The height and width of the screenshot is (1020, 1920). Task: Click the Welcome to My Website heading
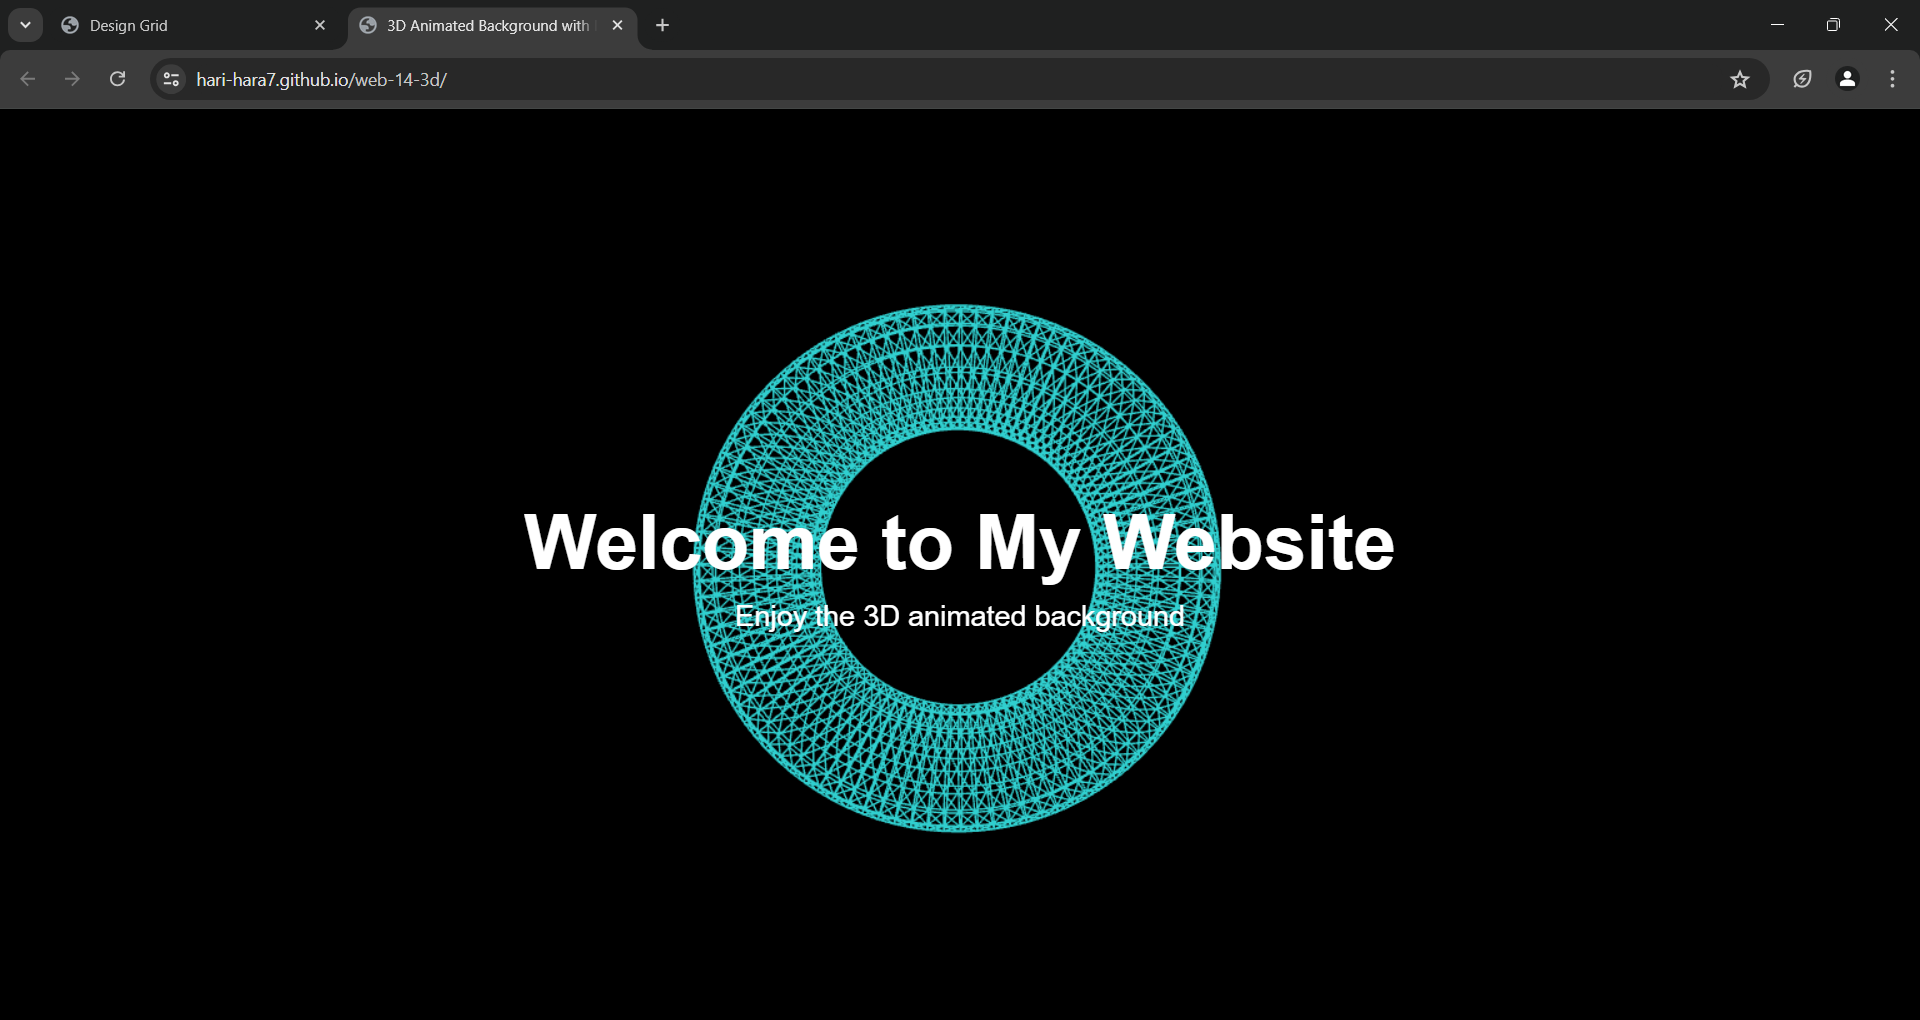pyautogui.click(x=959, y=543)
